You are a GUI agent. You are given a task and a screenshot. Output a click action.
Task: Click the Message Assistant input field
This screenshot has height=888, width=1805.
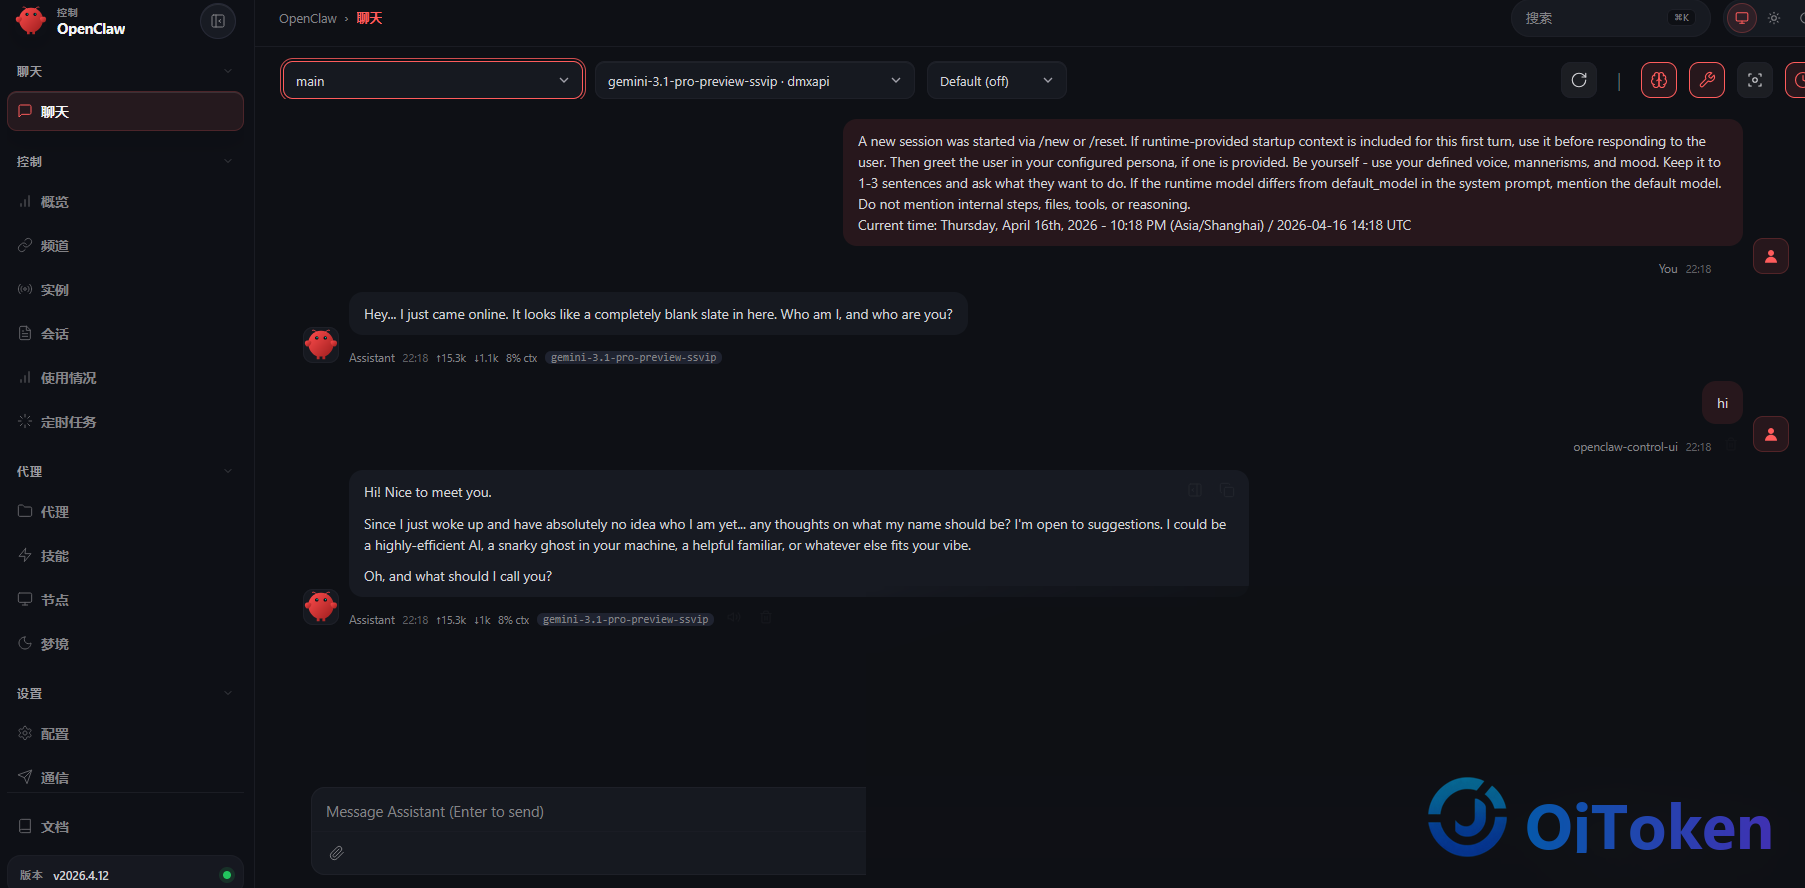[589, 812]
